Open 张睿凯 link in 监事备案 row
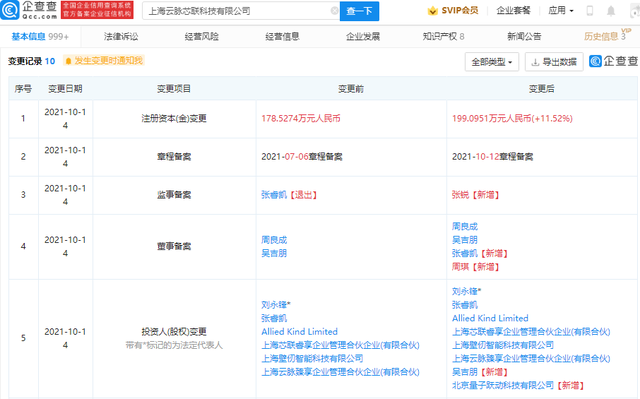640x399 pixels. pyautogui.click(x=274, y=195)
